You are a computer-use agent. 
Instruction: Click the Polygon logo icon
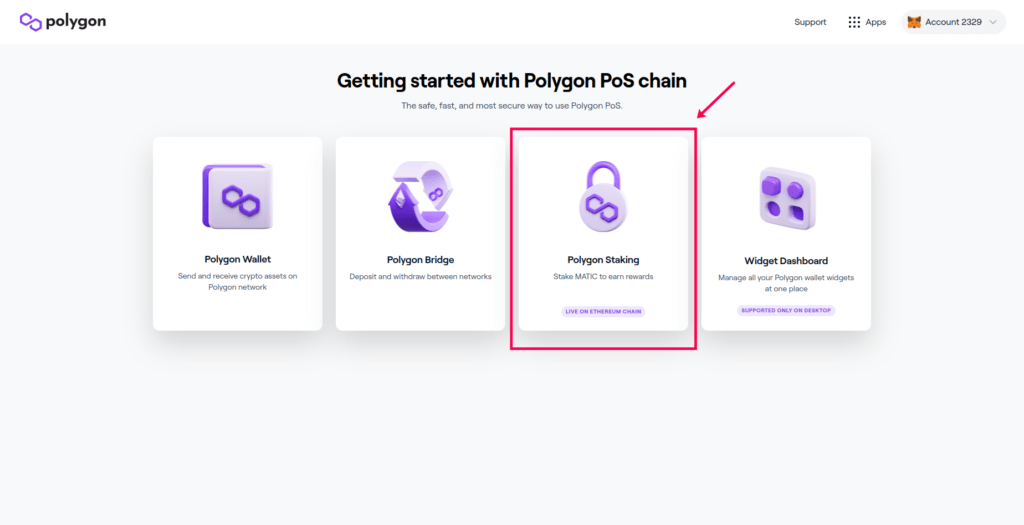tap(31, 22)
